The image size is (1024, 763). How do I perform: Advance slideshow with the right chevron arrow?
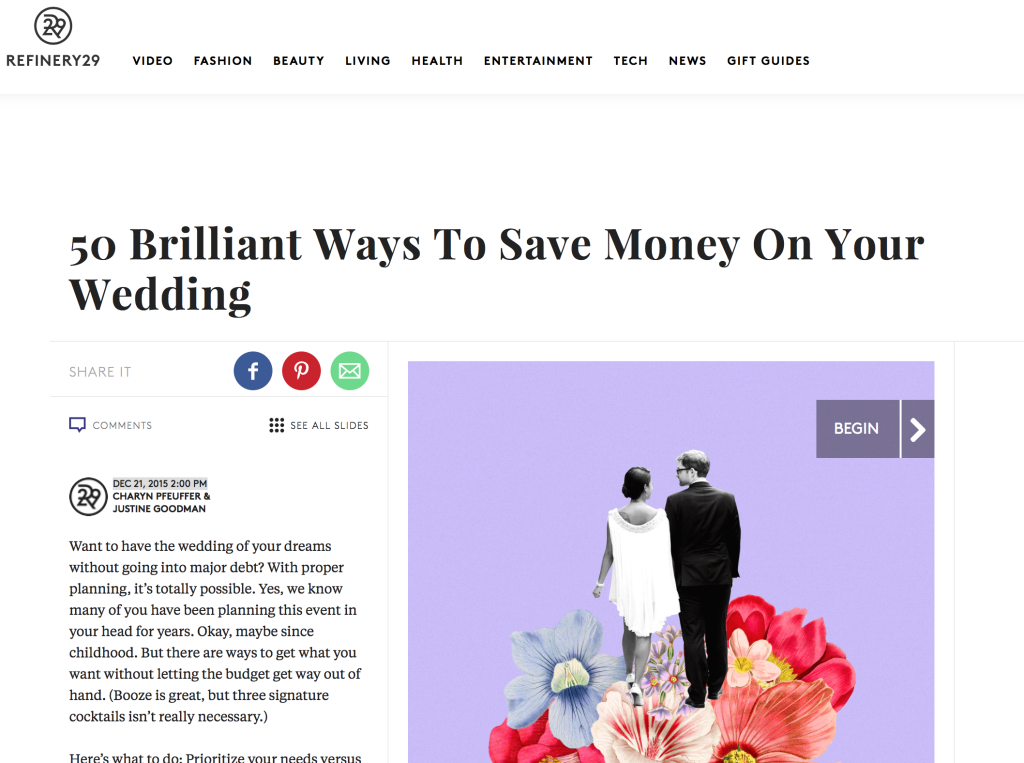918,429
